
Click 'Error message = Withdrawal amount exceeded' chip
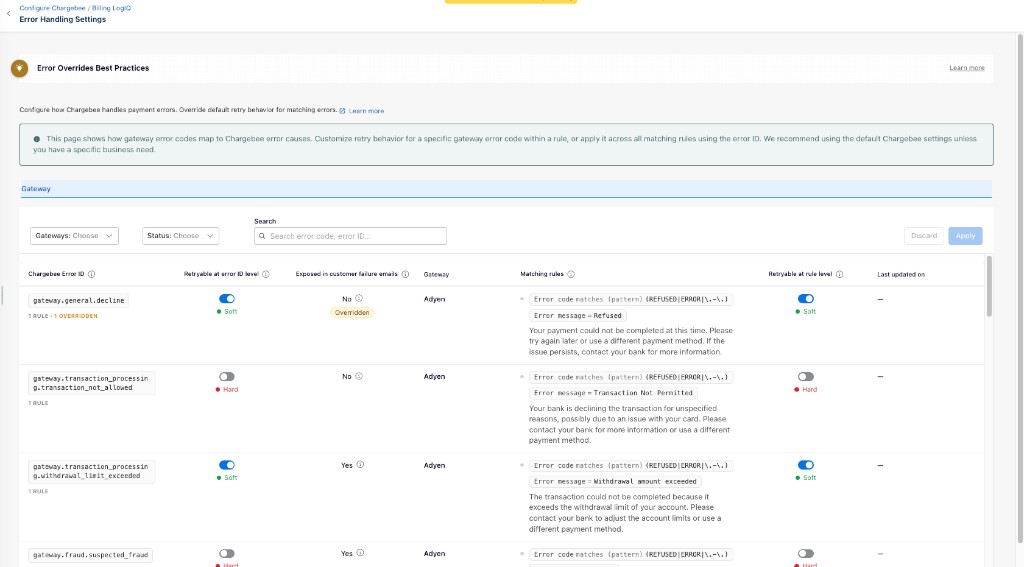(x=615, y=481)
